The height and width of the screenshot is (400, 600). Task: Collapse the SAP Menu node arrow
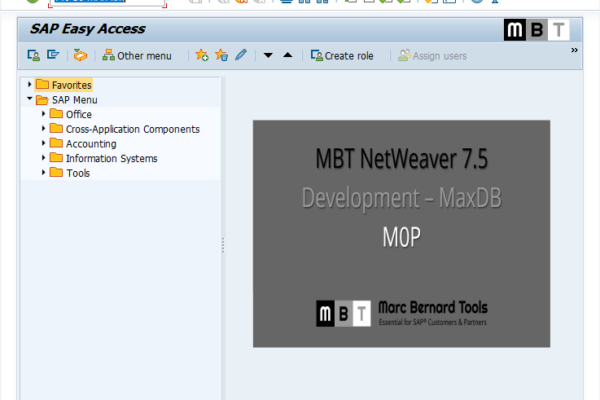click(30, 100)
